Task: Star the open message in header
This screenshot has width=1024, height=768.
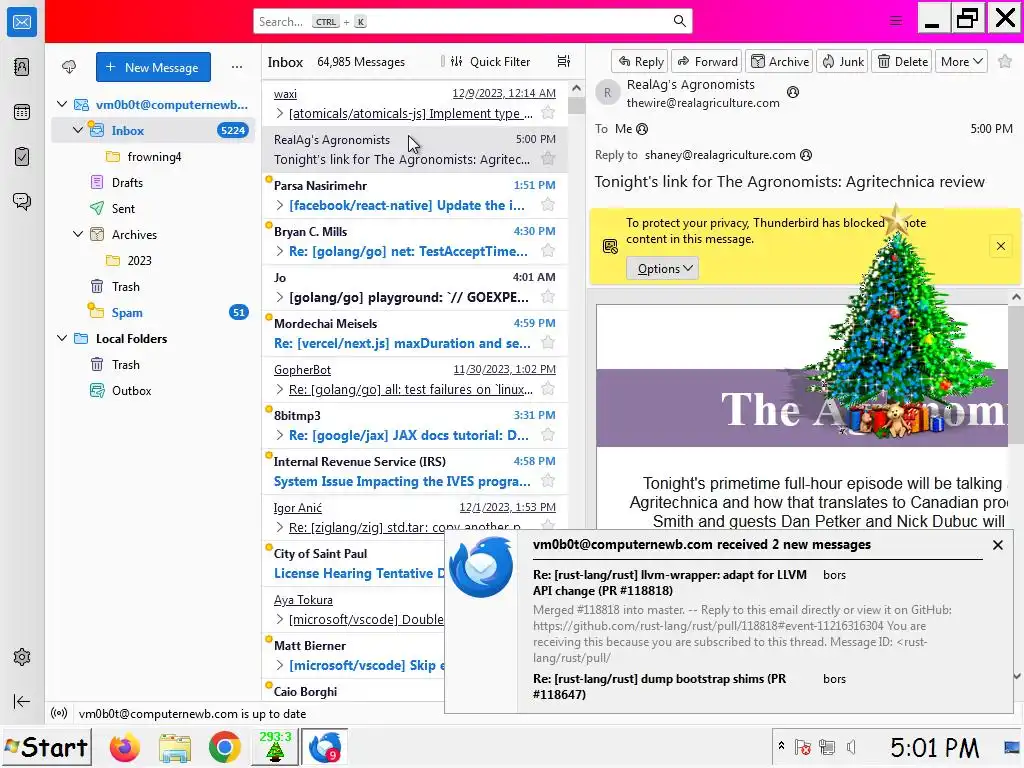Action: (1005, 61)
